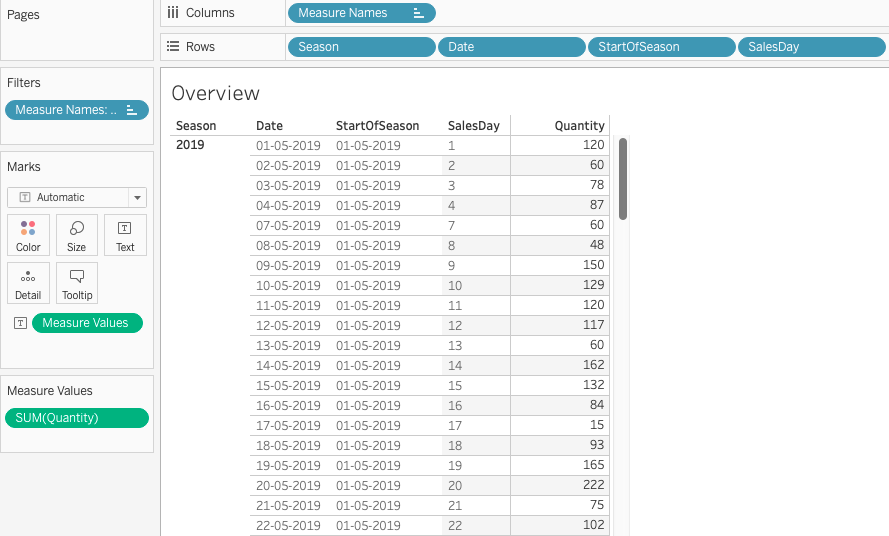
Task: Click the SalesDay pill in Rows
Action: pos(809,47)
